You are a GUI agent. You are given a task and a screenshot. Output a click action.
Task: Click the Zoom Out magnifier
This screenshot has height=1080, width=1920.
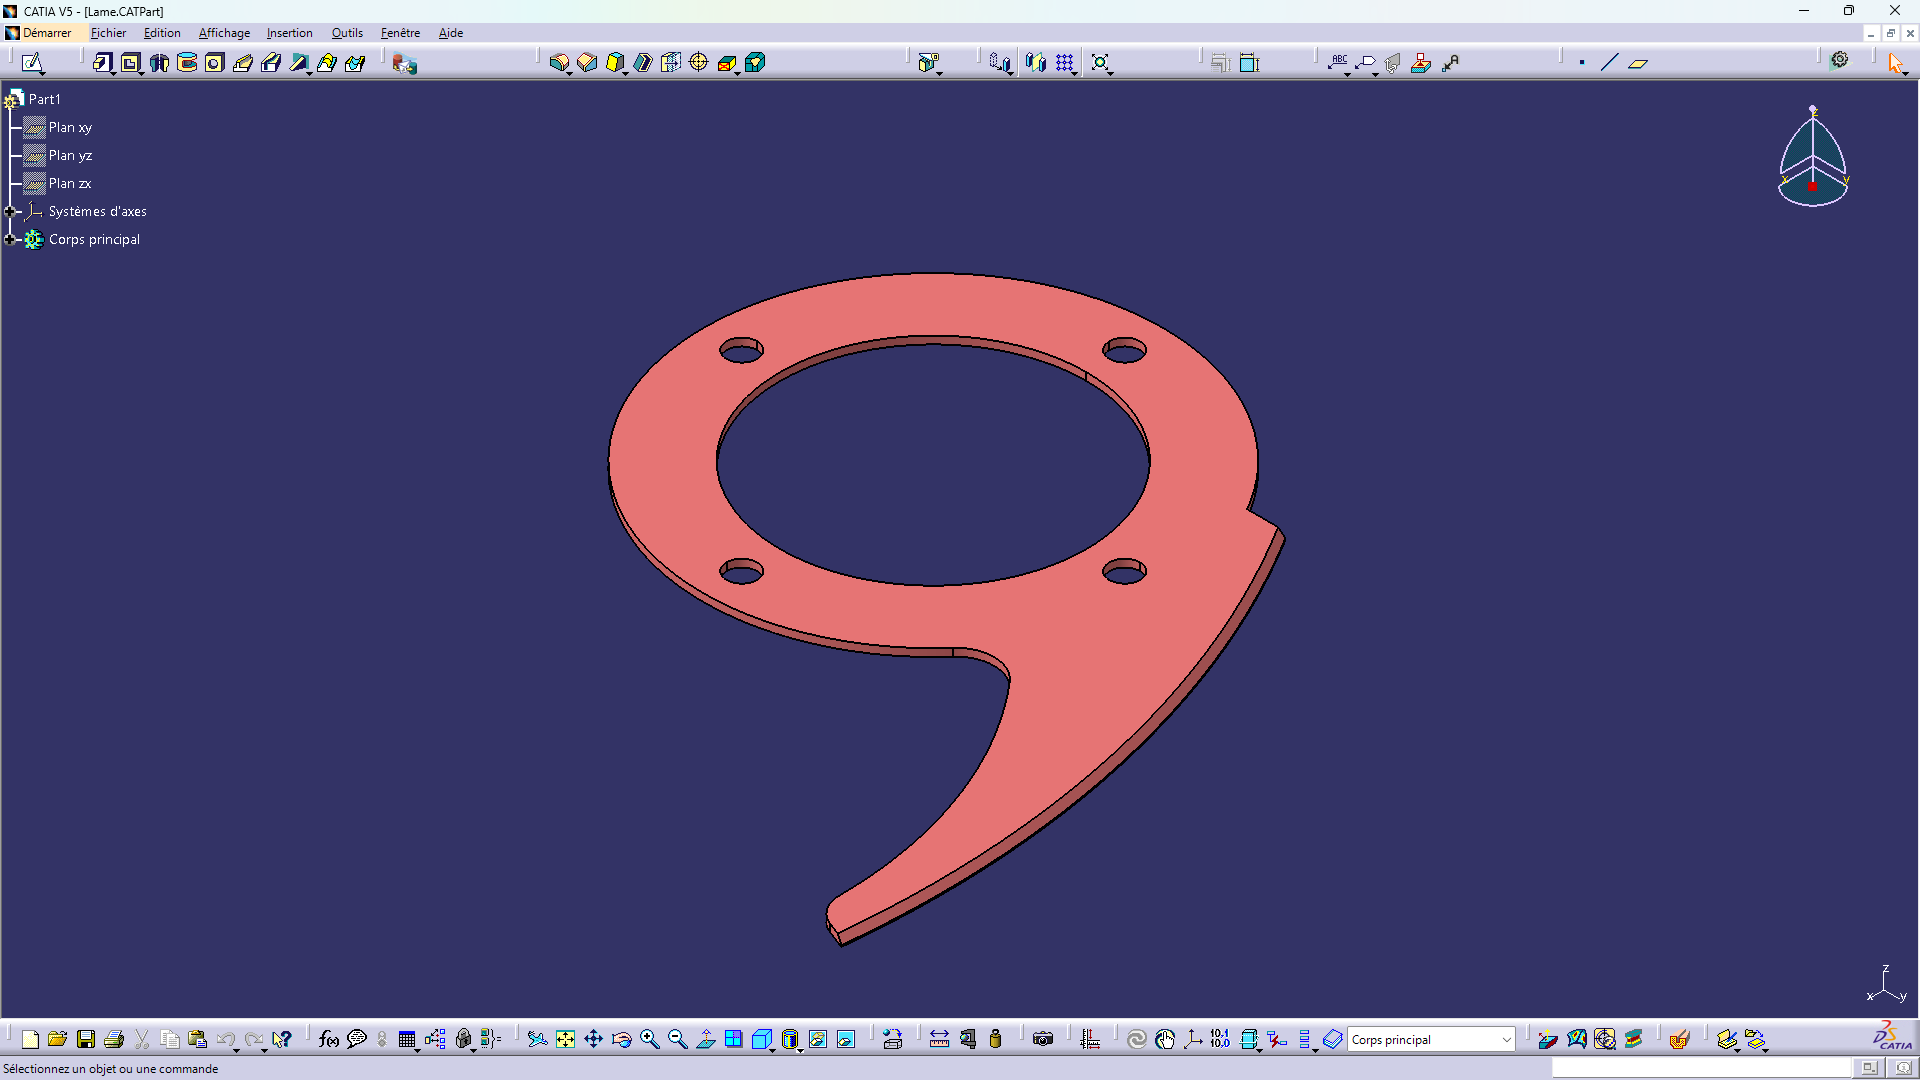tap(677, 1040)
